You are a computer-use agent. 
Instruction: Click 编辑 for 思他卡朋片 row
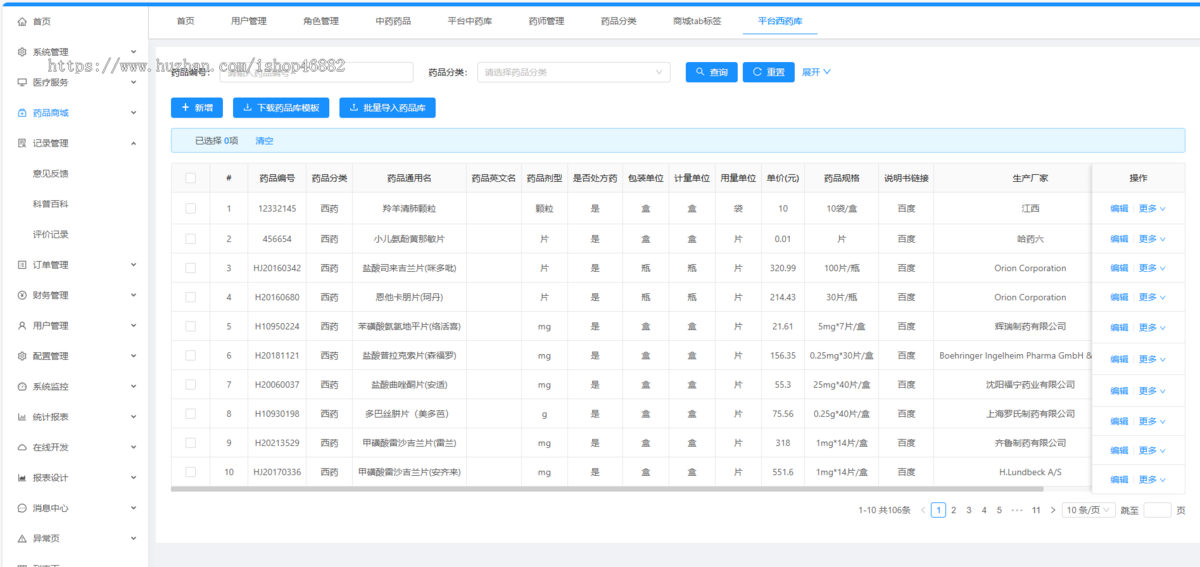pyautogui.click(x=1119, y=298)
